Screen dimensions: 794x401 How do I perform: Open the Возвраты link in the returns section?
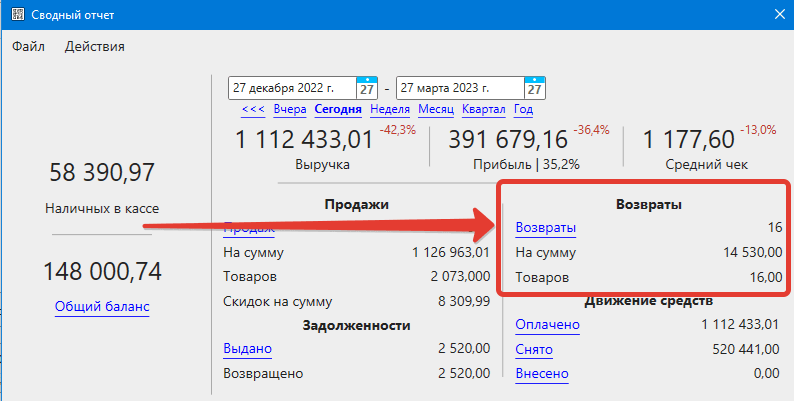(x=545, y=228)
